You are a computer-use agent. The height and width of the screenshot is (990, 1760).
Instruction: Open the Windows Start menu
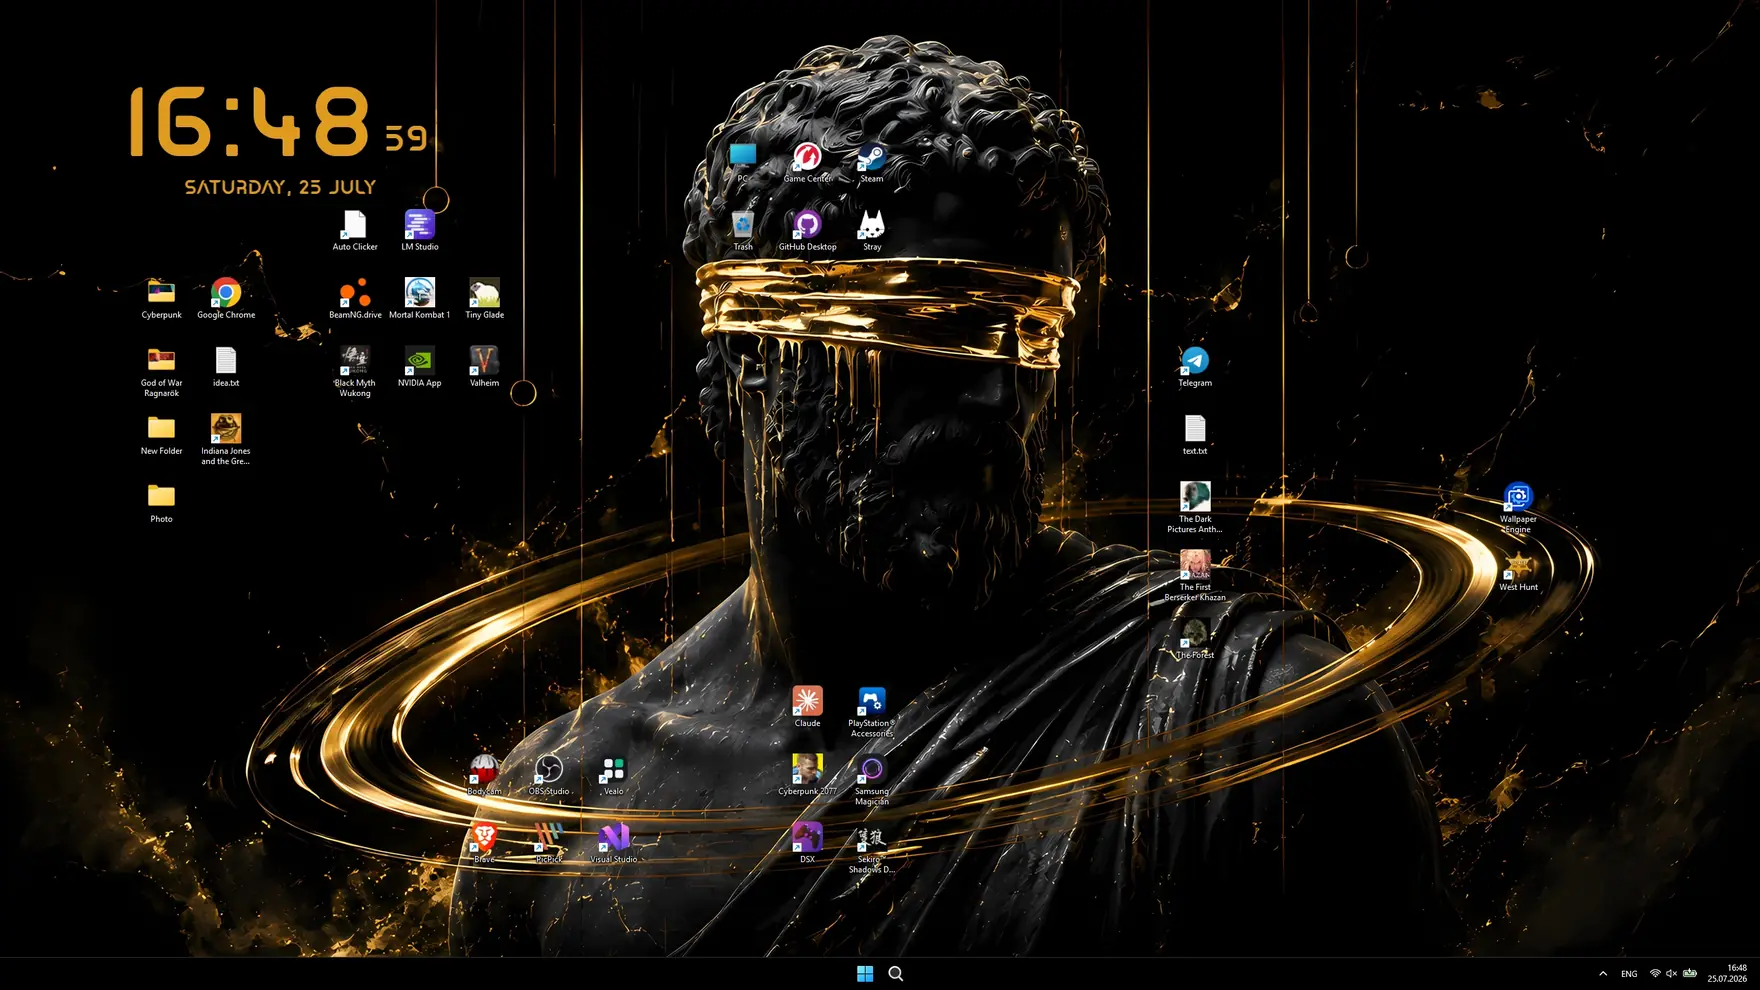tap(865, 974)
